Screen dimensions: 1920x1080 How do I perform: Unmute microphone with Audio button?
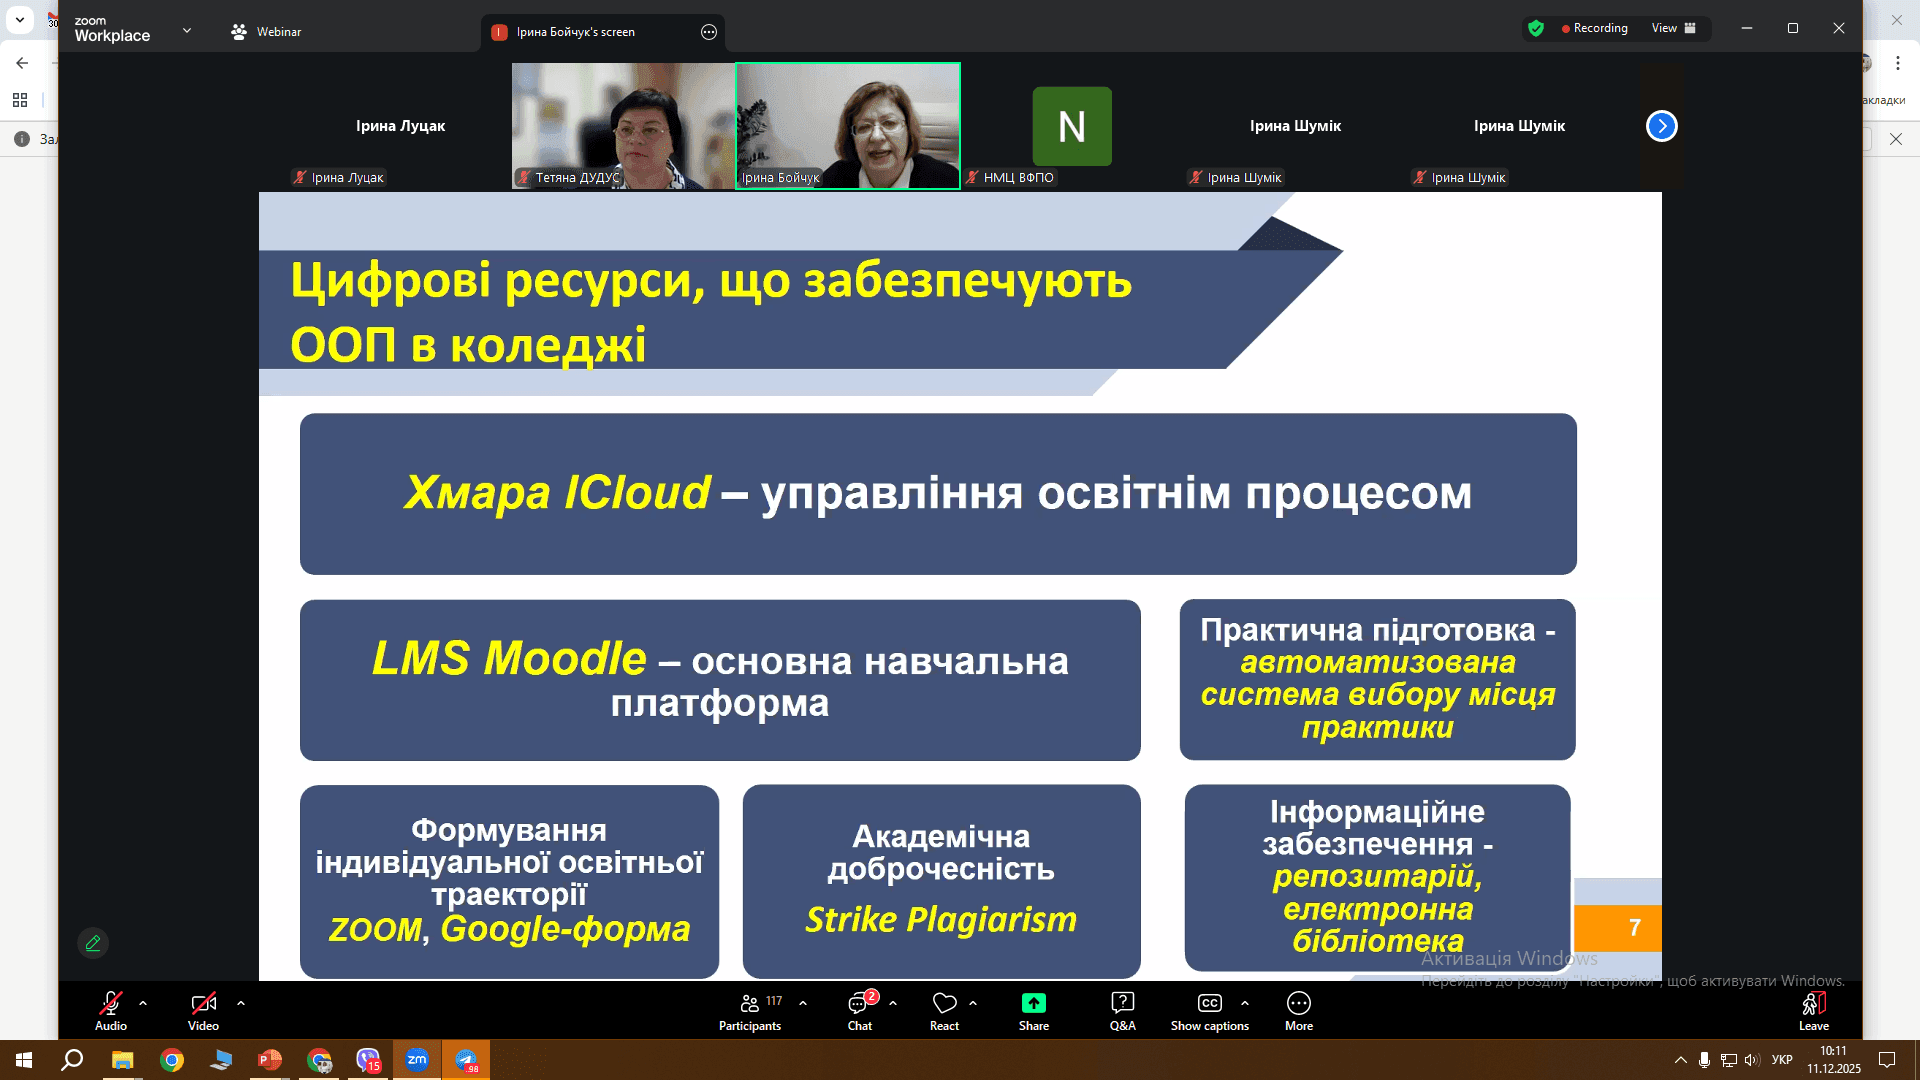pyautogui.click(x=111, y=1010)
